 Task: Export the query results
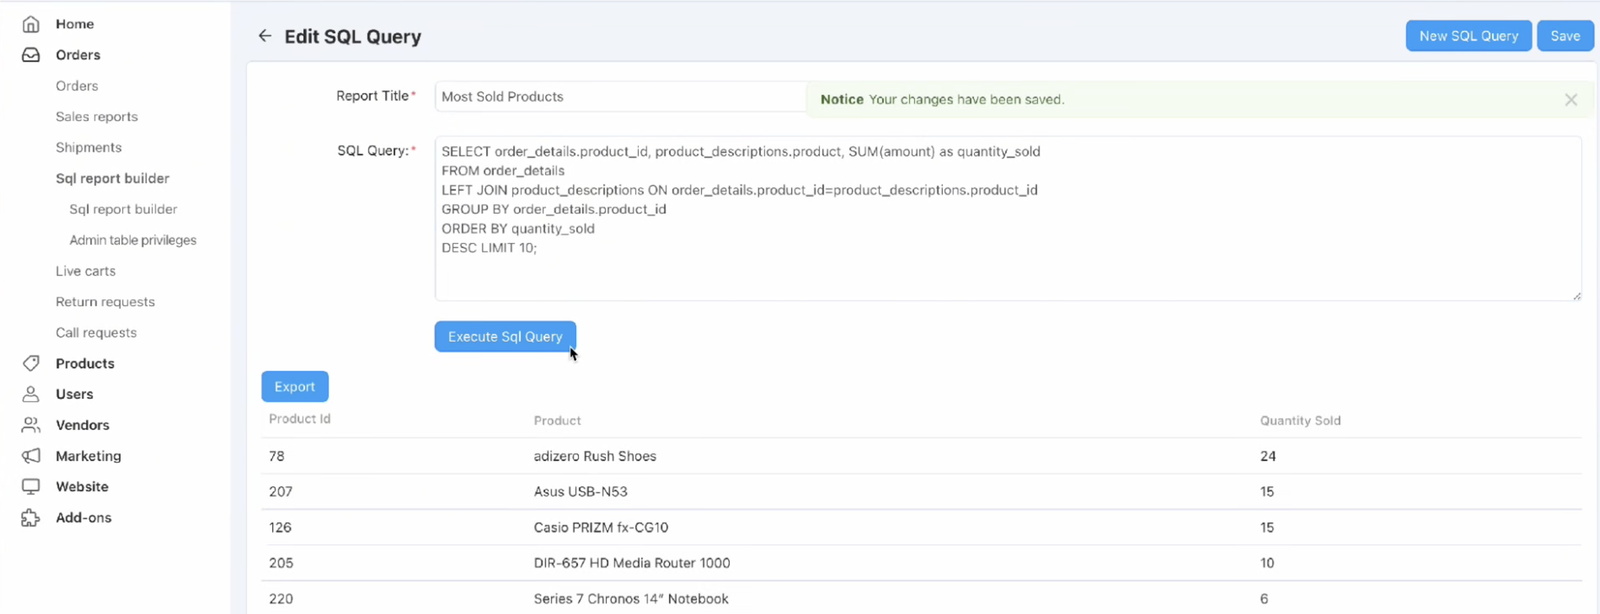point(295,387)
